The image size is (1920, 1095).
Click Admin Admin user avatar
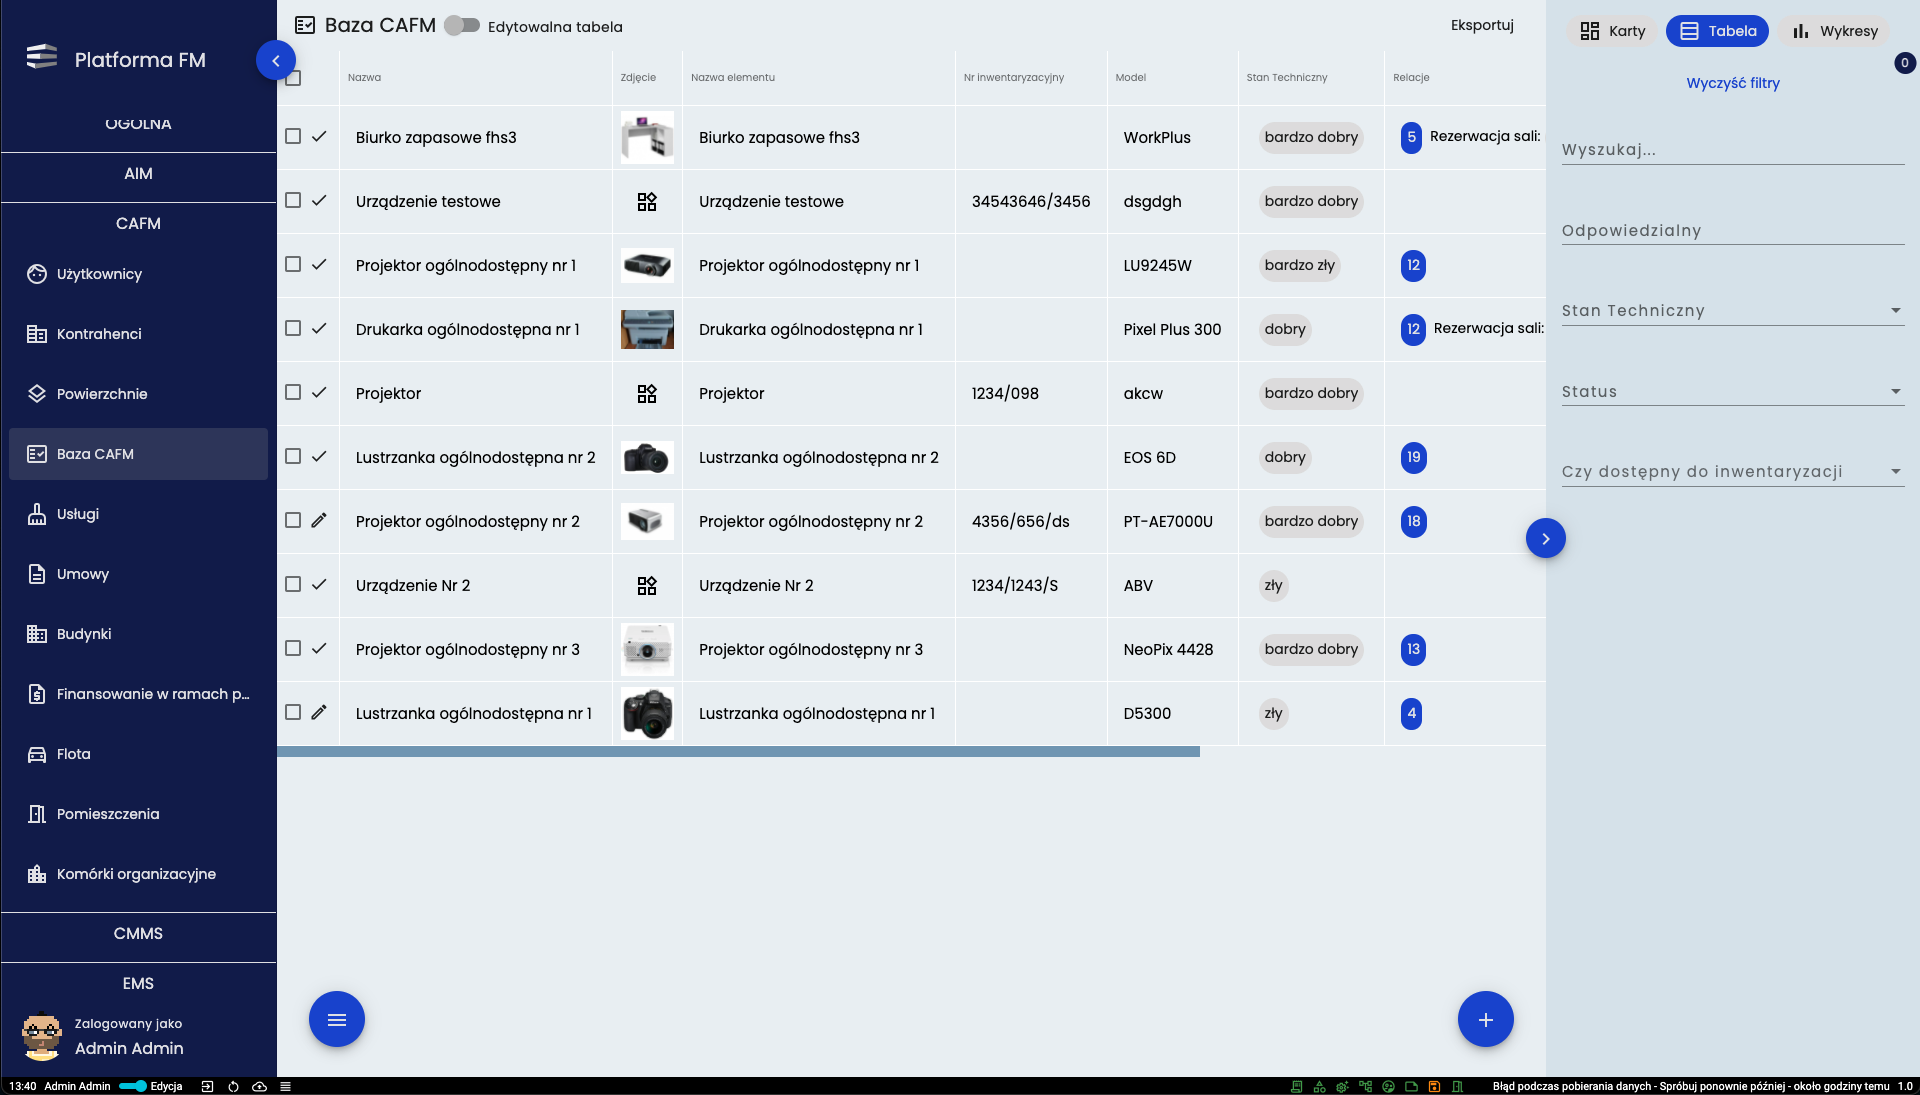pos(42,1037)
